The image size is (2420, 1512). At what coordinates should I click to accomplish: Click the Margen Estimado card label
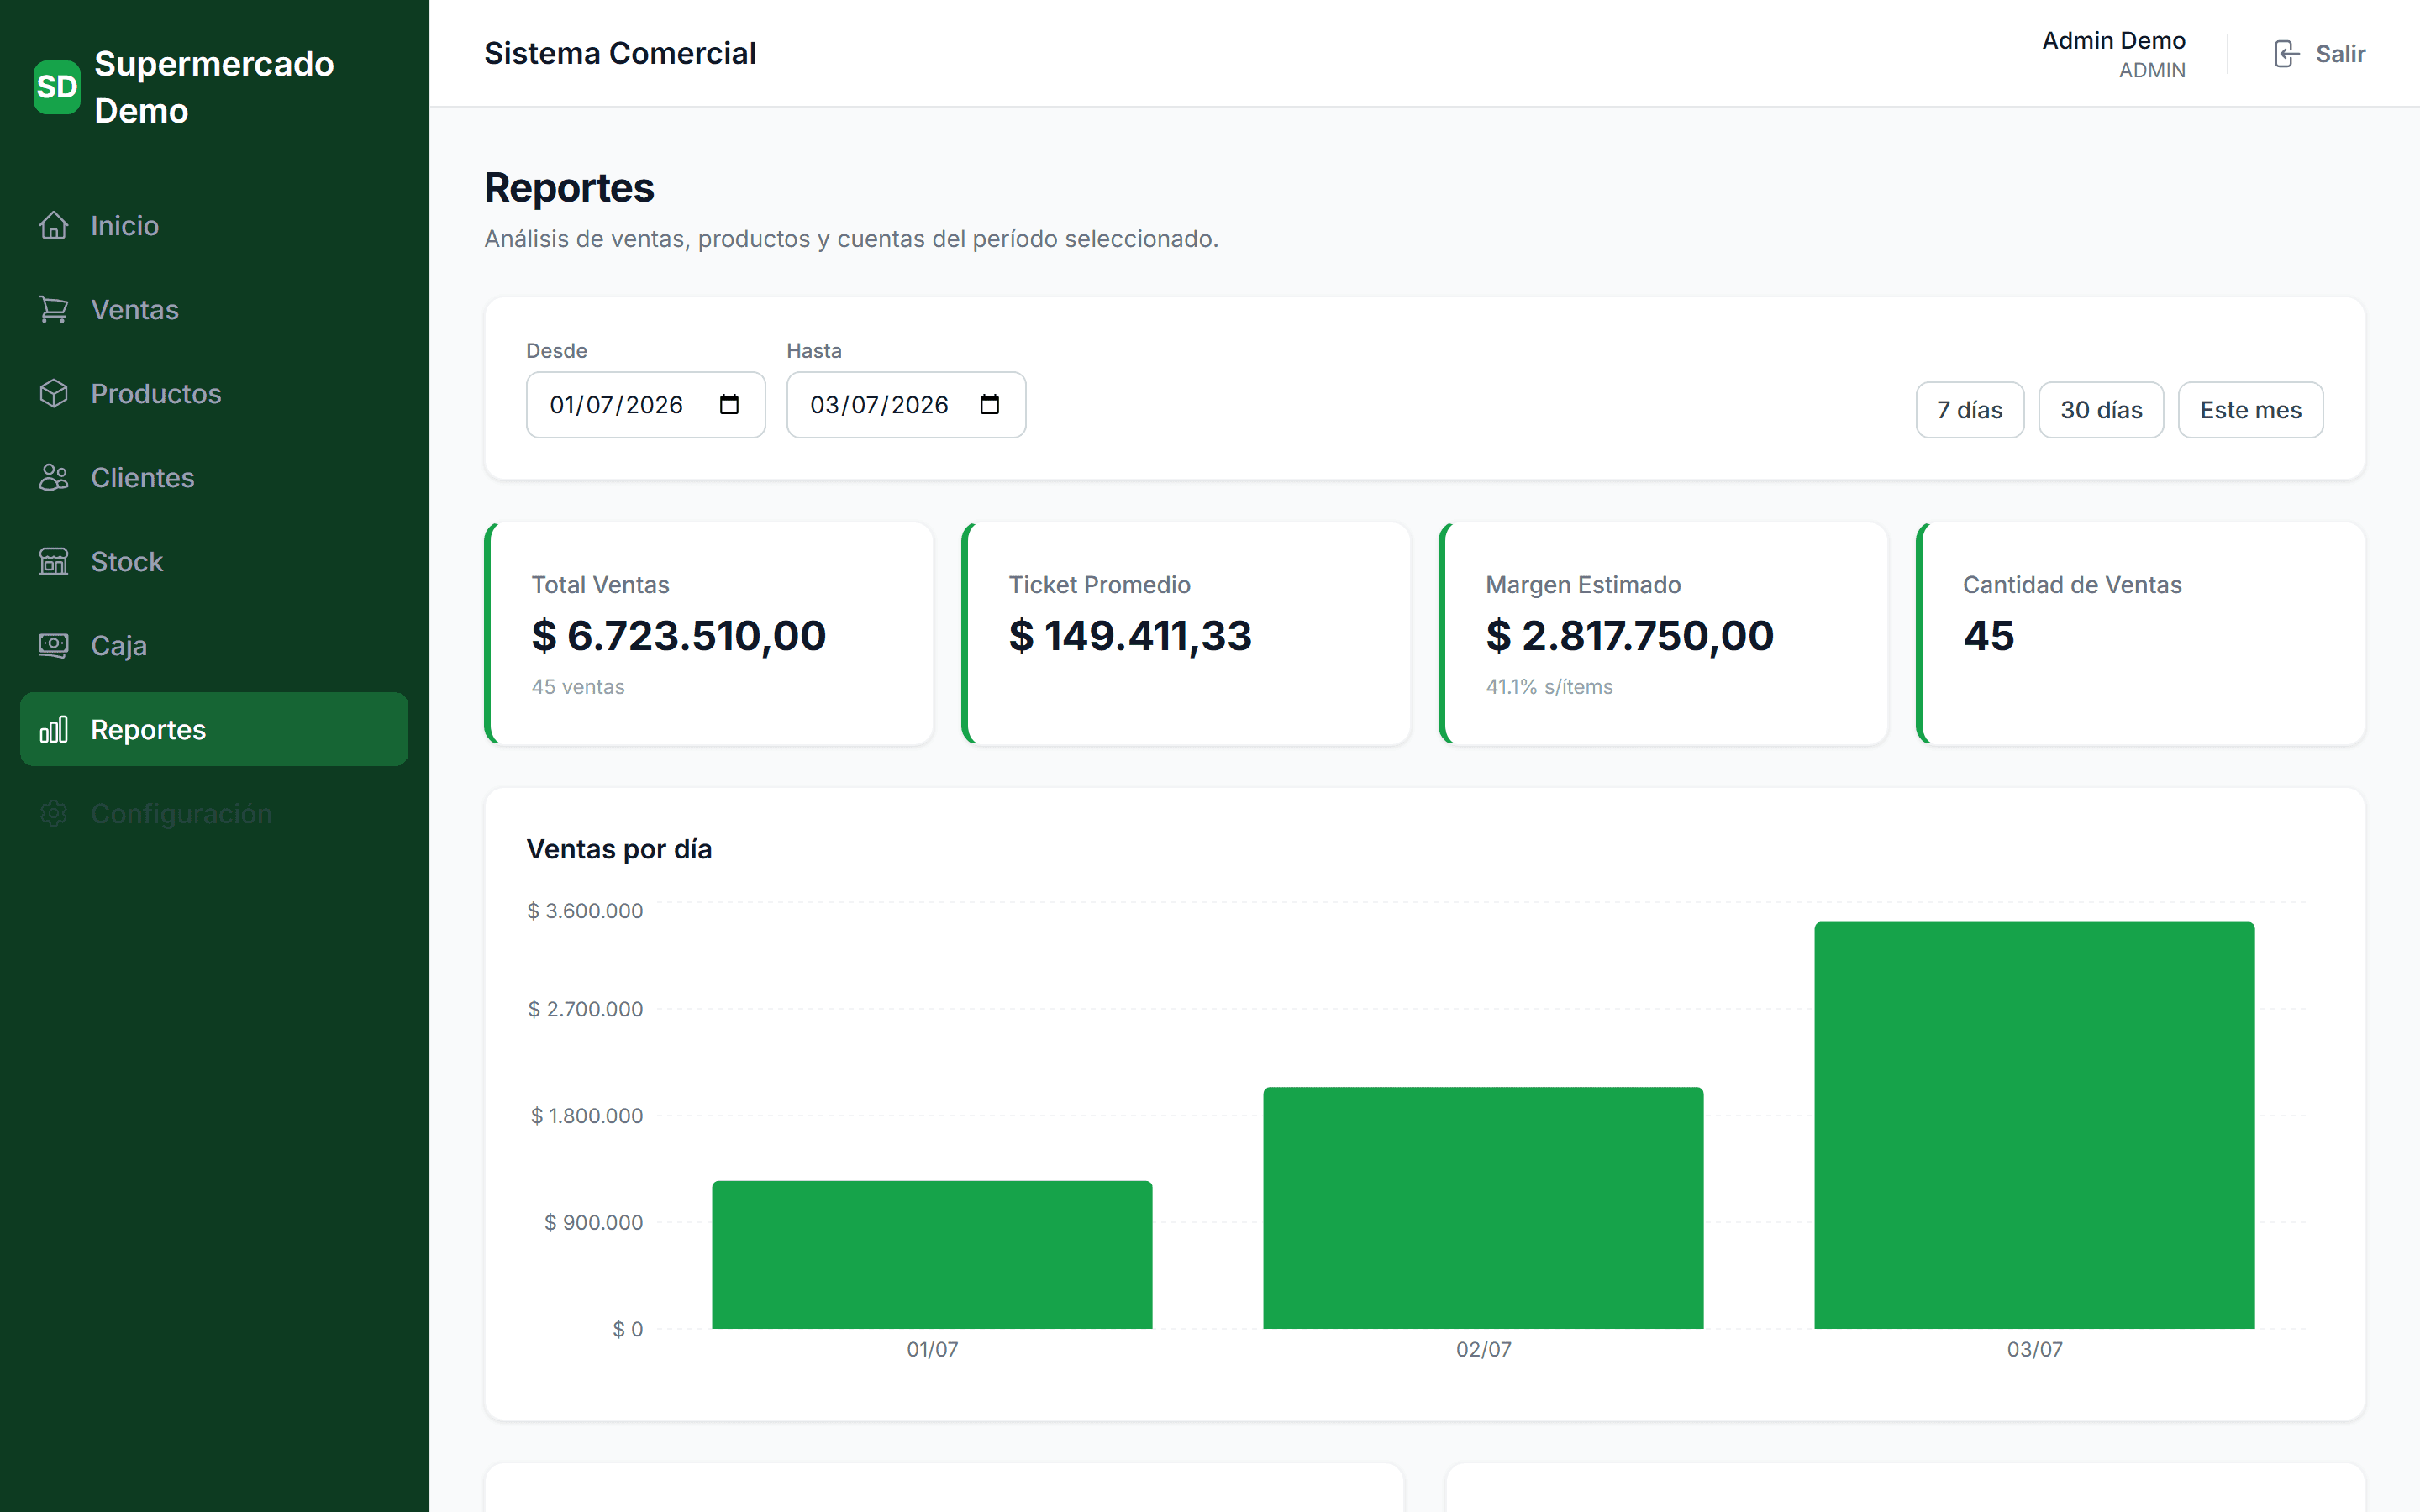pos(1583,584)
